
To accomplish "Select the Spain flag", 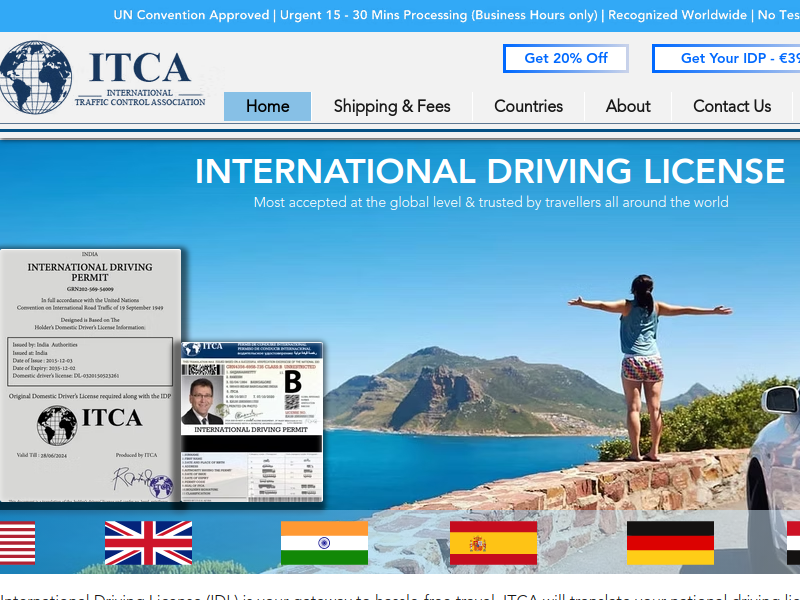I will (493, 543).
